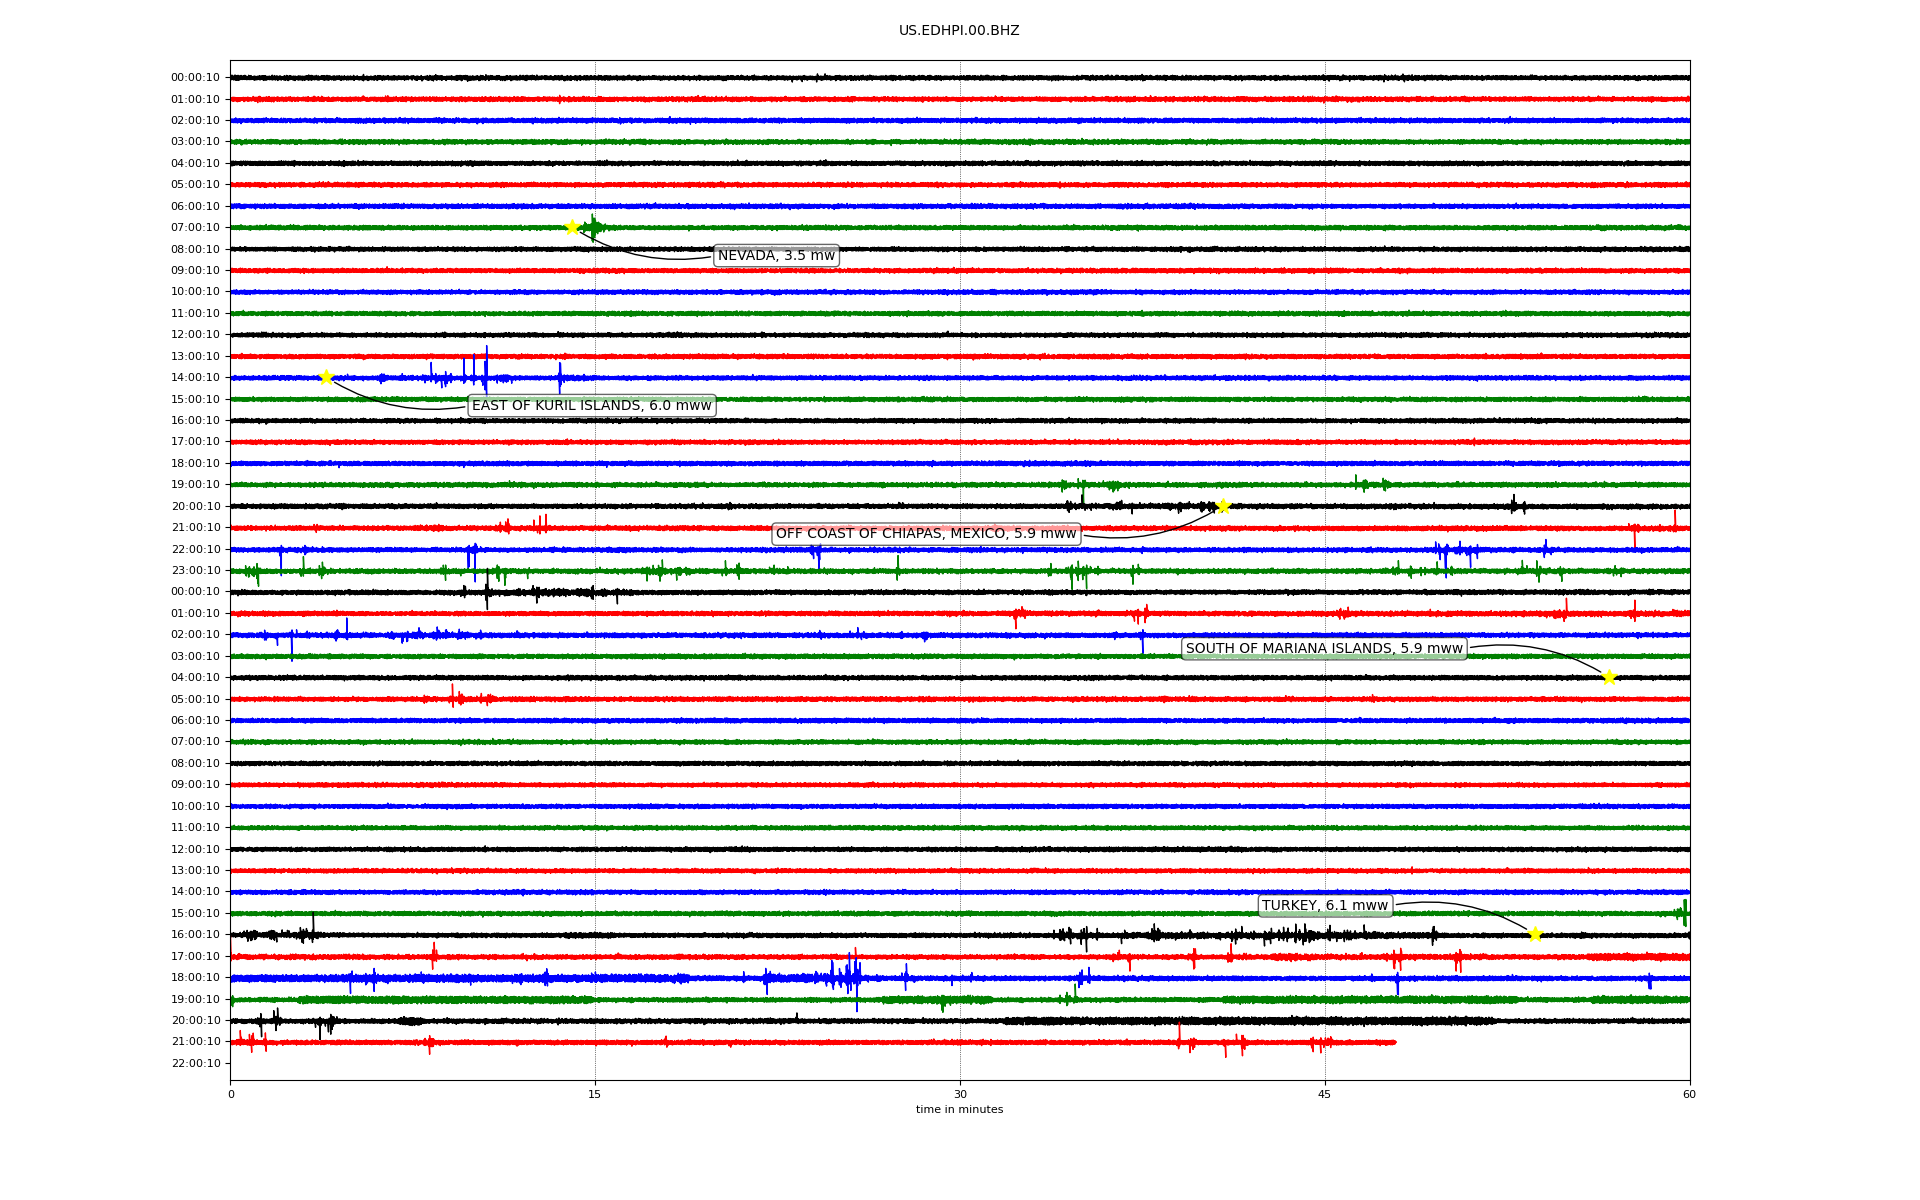
Task: Click the SOUTH OF MARIANA ISLANDS, 5.9 mww label
Action: (1324, 649)
